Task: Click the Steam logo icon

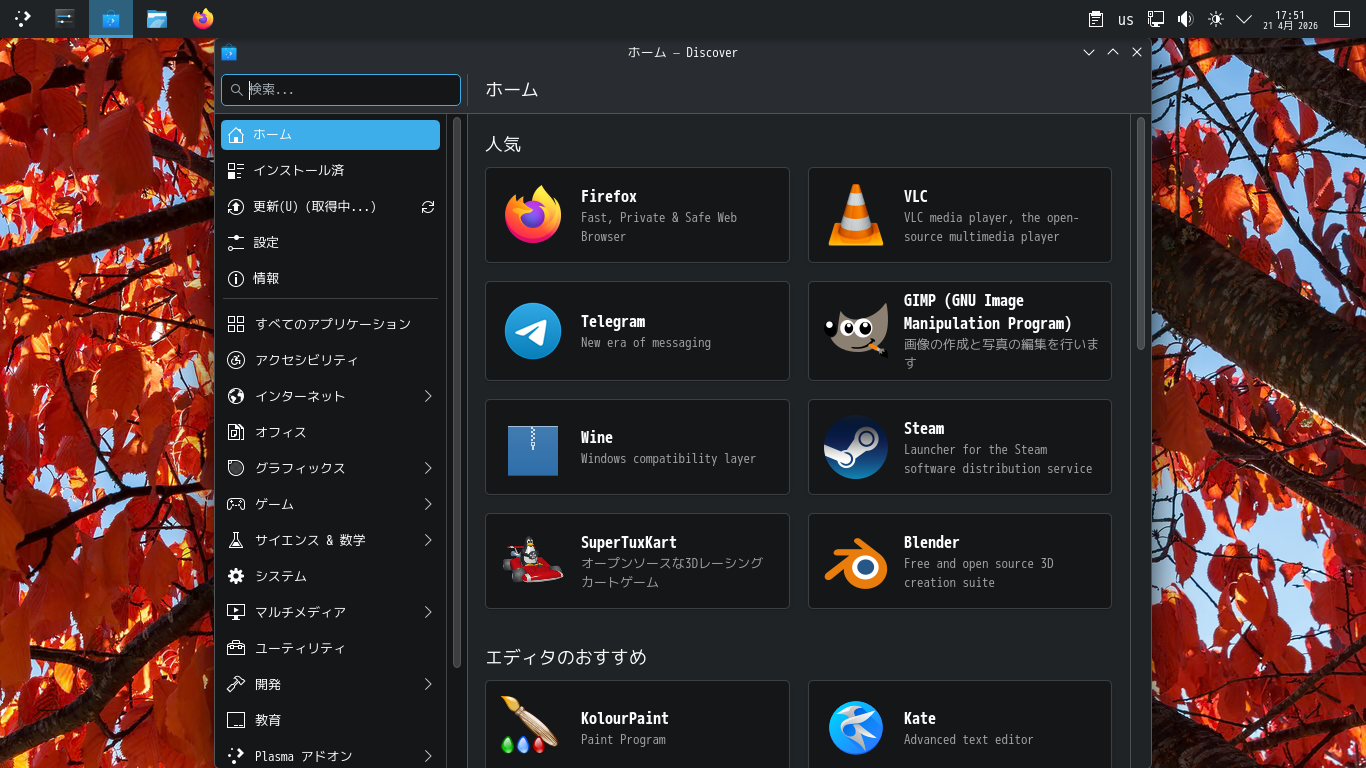Action: click(856, 447)
